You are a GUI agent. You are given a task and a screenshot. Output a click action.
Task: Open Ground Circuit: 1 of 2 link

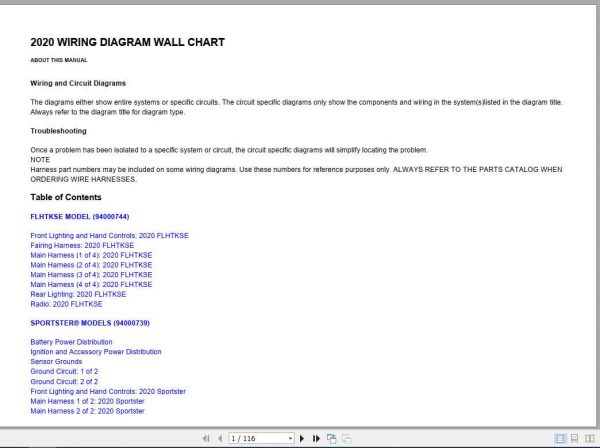[x=64, y=371]
